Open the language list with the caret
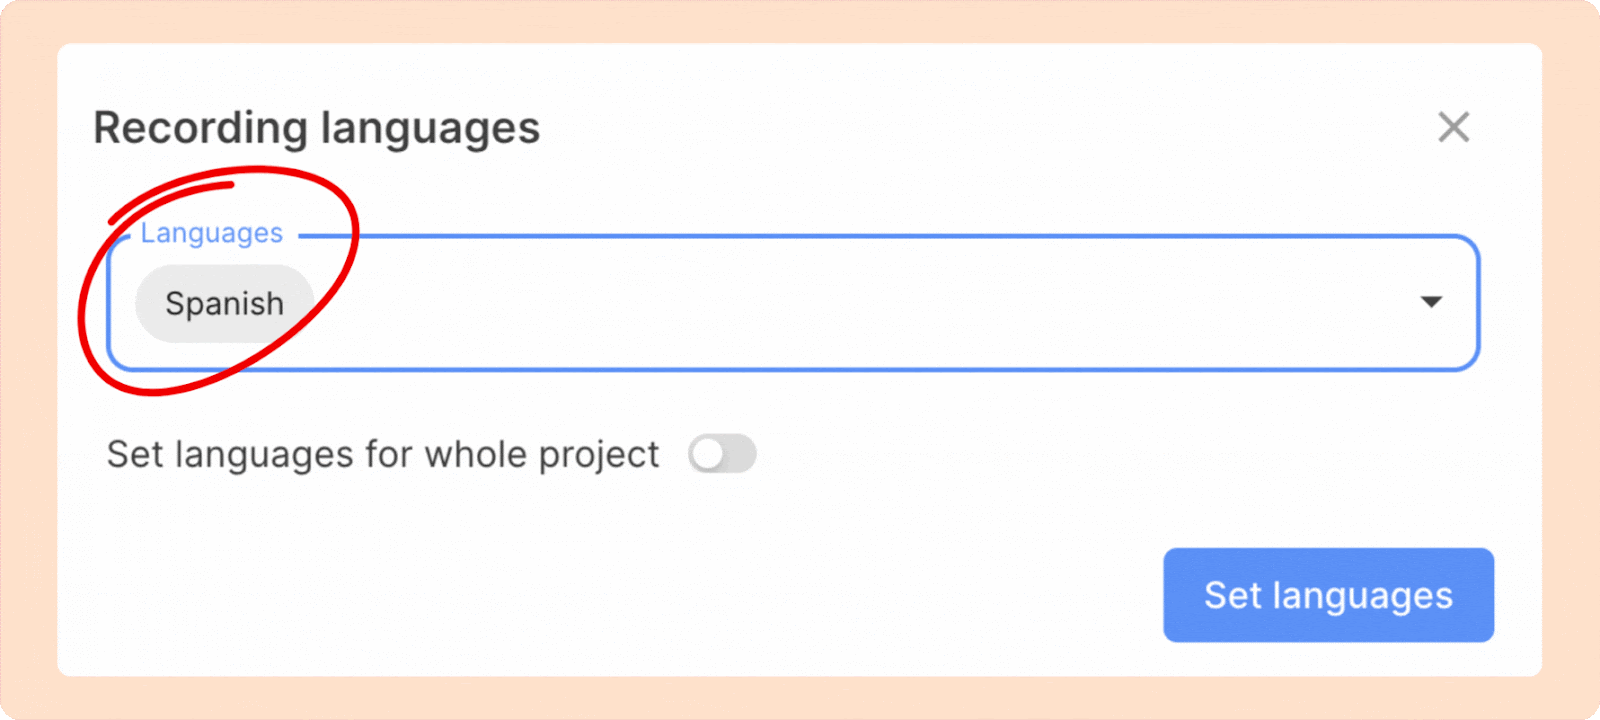 click(1431, 302)
